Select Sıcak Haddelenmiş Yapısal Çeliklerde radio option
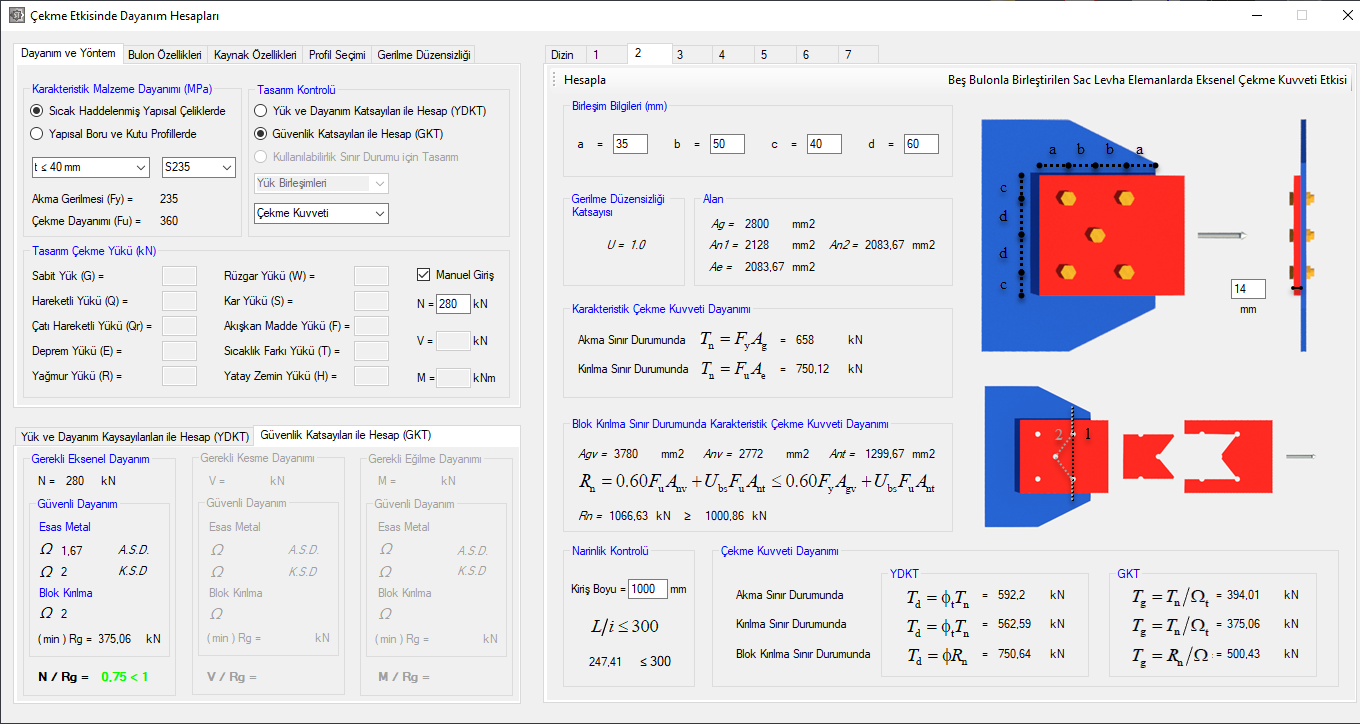The width and height of the screenshot is (1360, 724). pyautogui.click(x=128, y=111)
